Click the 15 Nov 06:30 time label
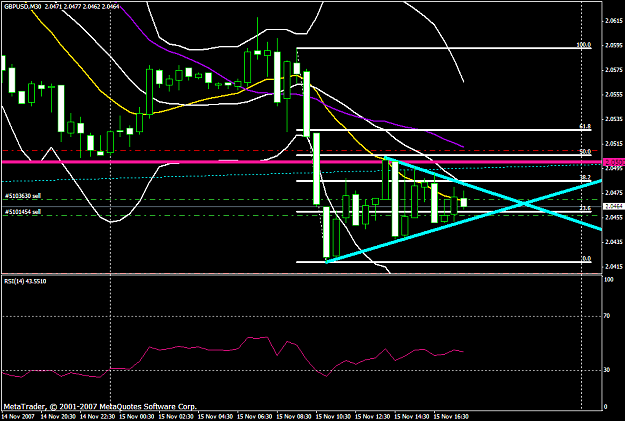Screen dimensions: 625x421 pyautogui.click(x=254, y=417)
